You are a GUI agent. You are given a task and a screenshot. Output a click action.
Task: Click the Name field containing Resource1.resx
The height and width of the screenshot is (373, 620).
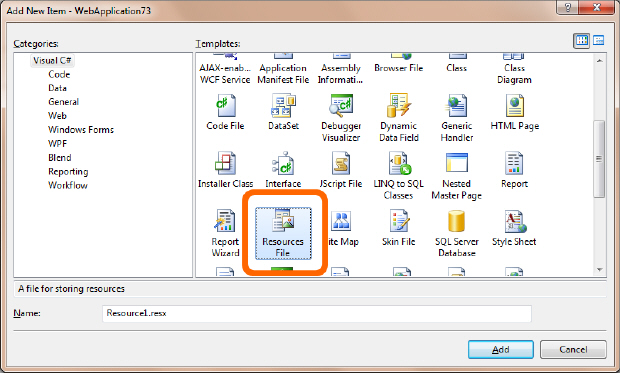click(317, 313)
